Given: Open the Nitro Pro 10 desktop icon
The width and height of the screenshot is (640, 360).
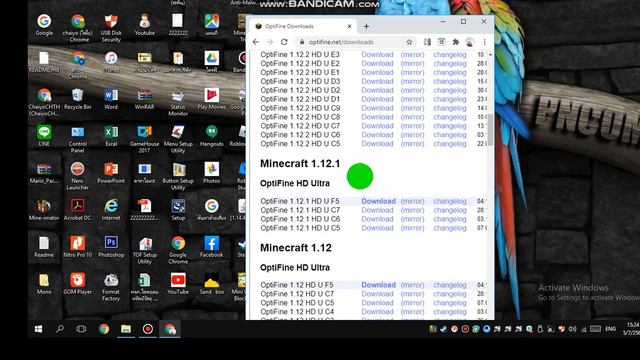Looking at the screenshot, I should pos(78,247).
